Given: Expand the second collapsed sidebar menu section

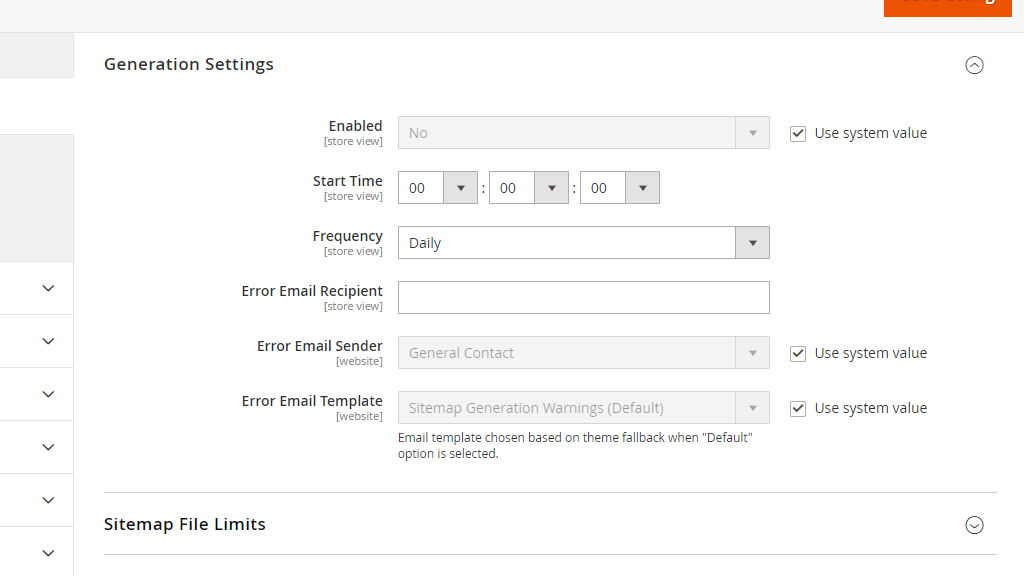Looking at the screenshot, I should 47,340.
